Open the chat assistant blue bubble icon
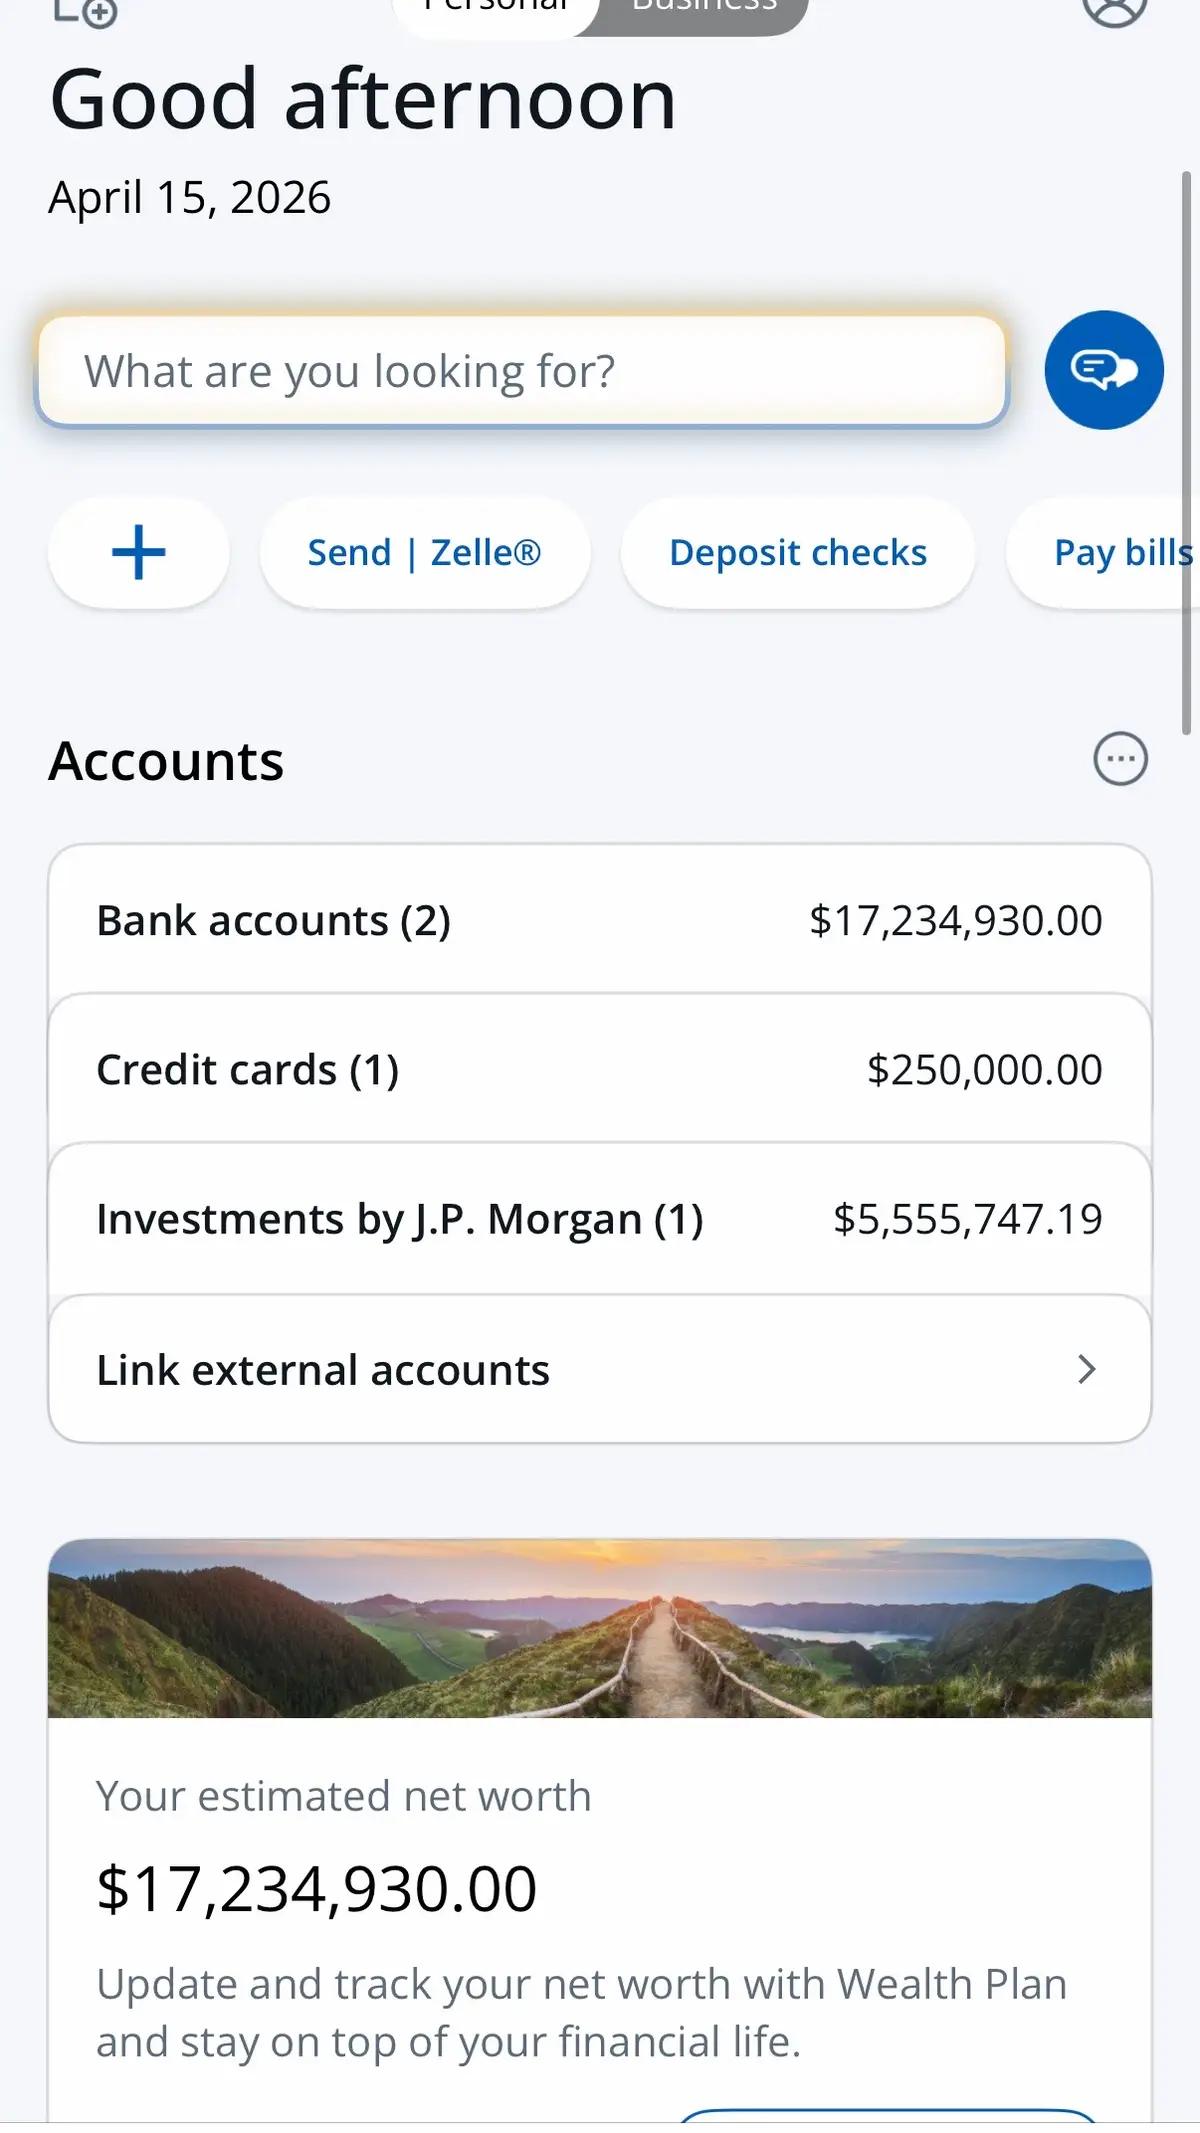The height and width of the screenshot is (2133, 1200). click(1104, 370)
